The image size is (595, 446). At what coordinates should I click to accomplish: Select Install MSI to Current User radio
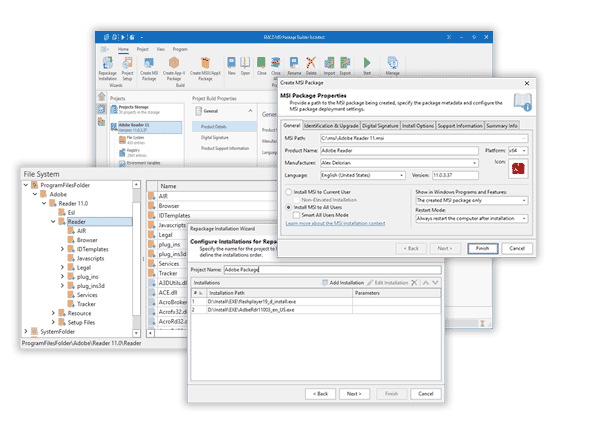pos(288,192)
